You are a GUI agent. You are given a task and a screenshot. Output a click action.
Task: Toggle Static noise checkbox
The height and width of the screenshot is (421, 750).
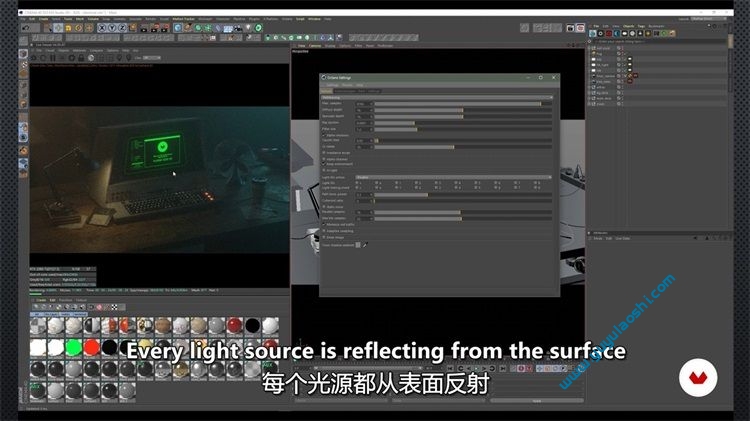(x=324, y=206)
